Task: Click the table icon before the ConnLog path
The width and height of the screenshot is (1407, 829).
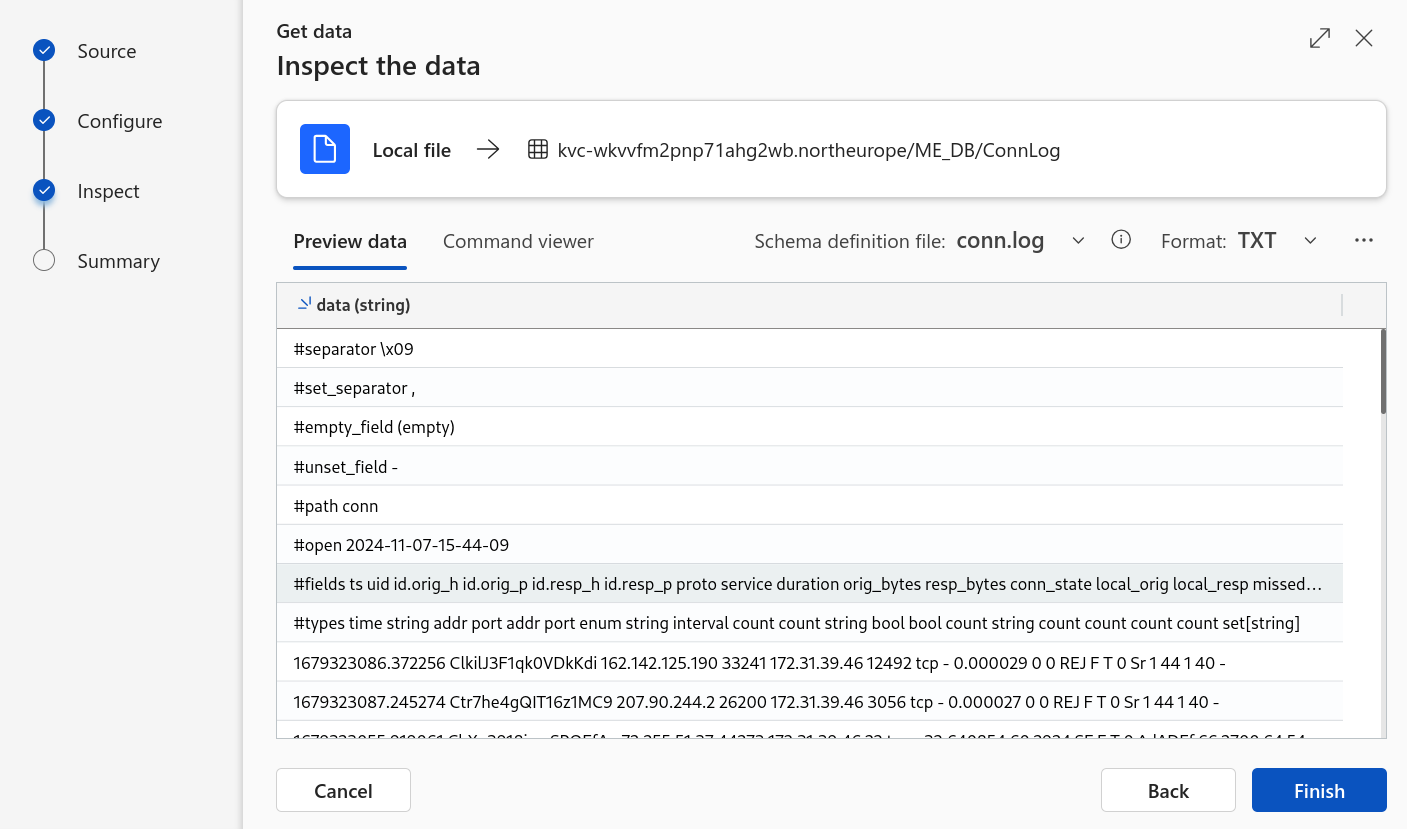Action: point(538,150)
